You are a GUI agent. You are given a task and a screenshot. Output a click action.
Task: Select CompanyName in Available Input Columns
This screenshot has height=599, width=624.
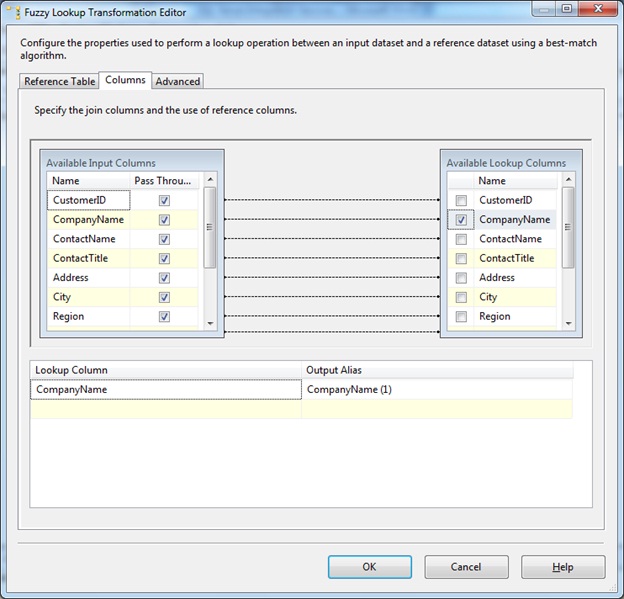88,220
